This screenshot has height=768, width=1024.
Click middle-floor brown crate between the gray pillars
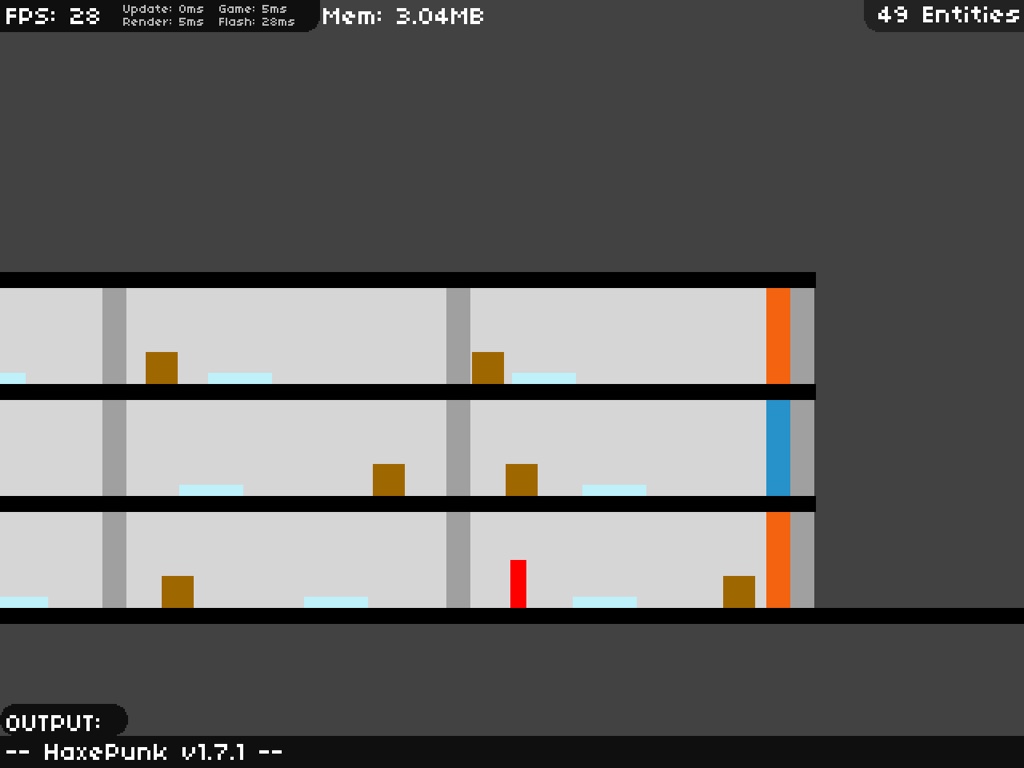click(x=389, y=480)
